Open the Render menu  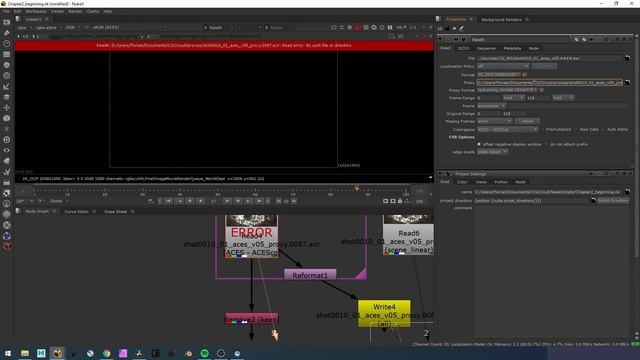75,11
